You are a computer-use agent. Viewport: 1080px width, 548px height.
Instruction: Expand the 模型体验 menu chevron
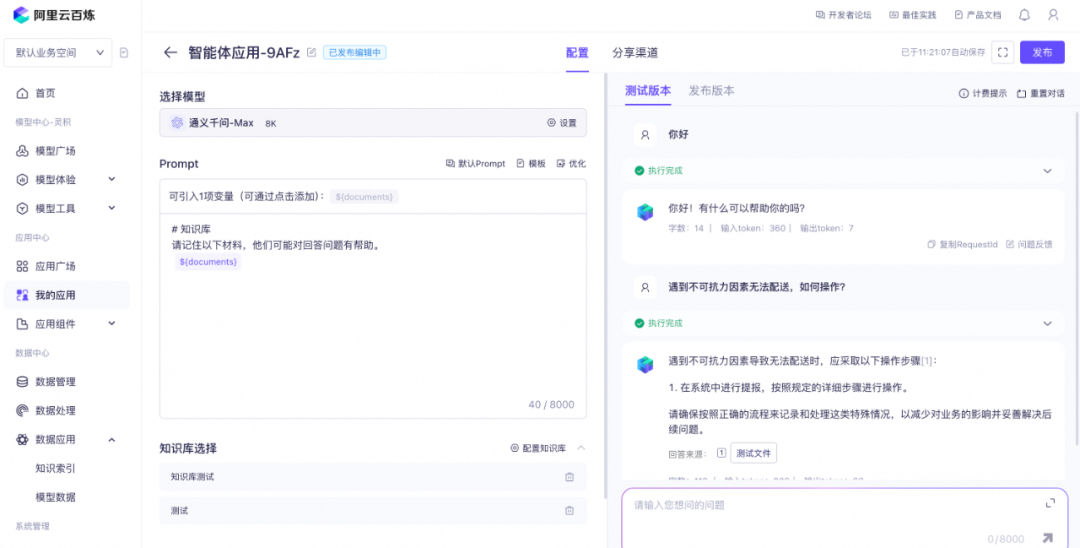click(112, 179)
